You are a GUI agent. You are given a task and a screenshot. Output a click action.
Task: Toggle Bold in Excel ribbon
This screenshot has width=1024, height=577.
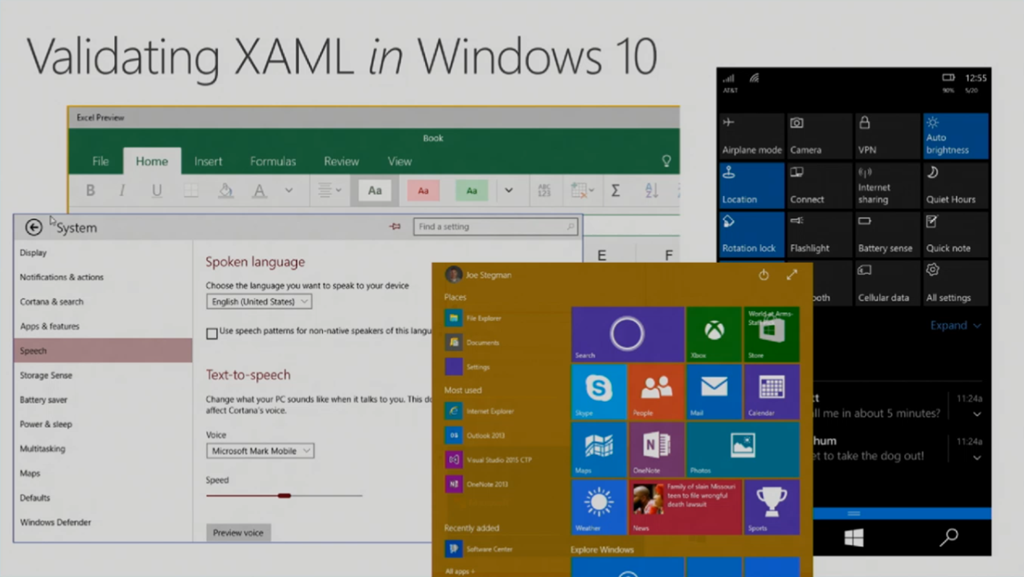pos(90,191)
